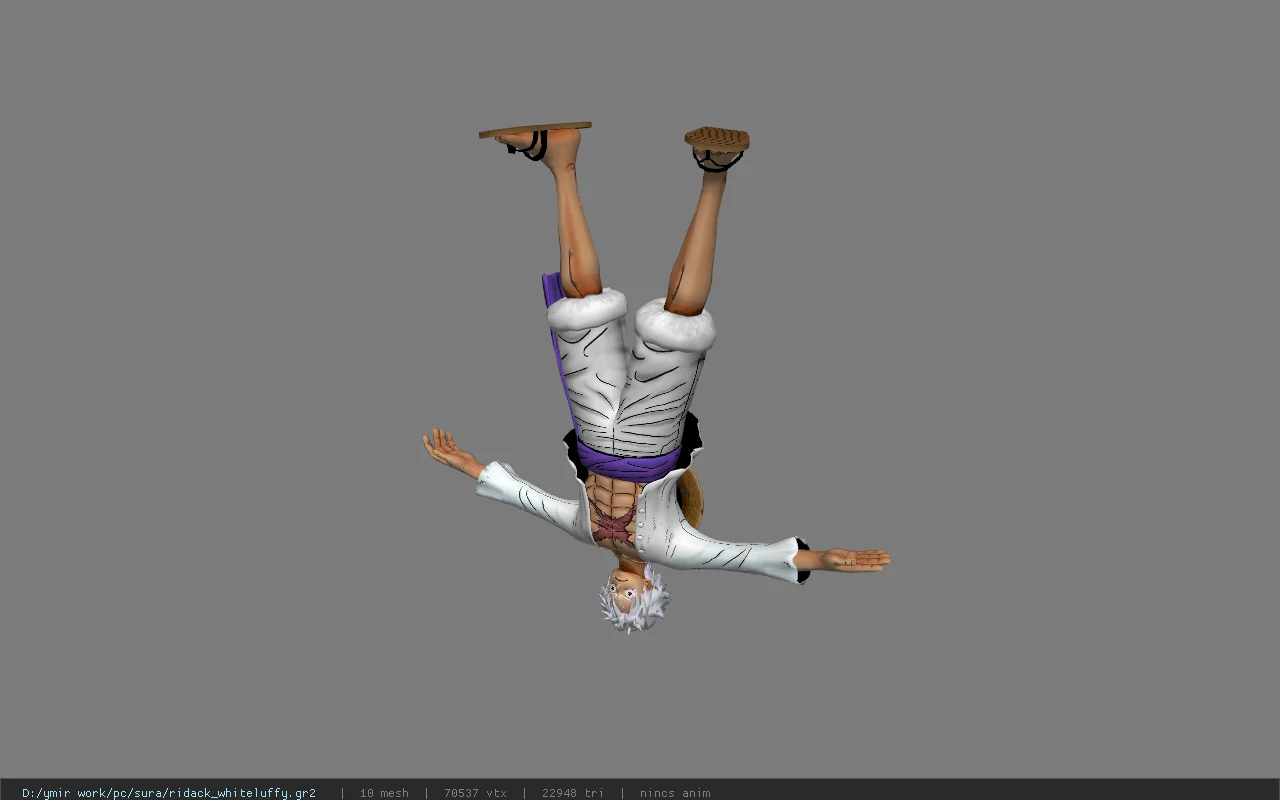Image resolution: width=1280 pixels, height=800 pixels.
Task: Click the ridack_whiteluffy.gr2 file path in status bar
Action: [169, 793]
